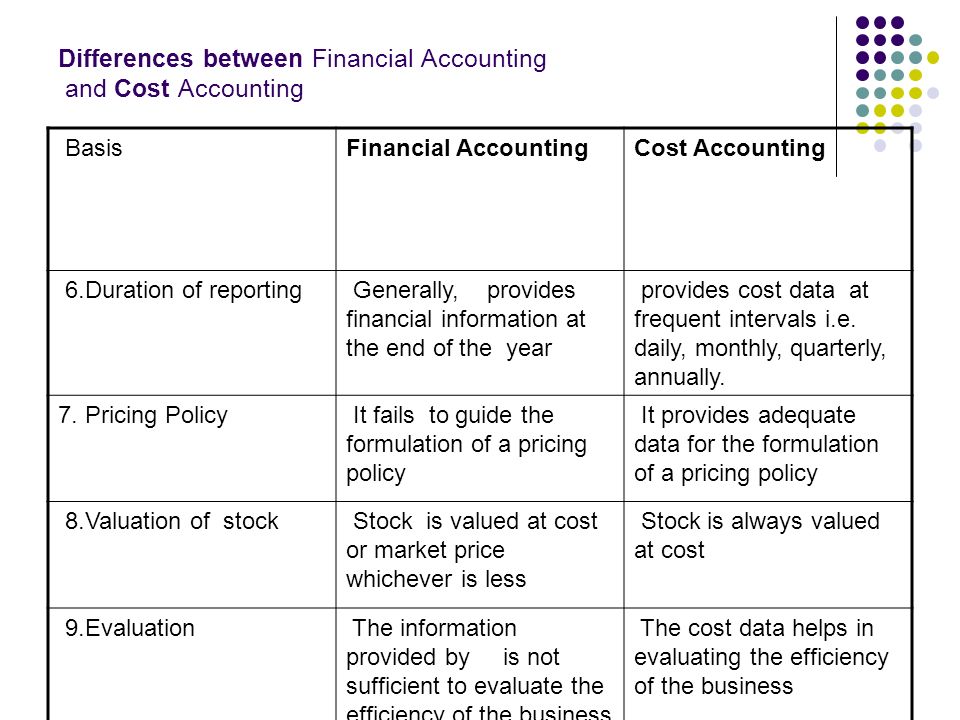Viewport: 960px width, 720px height.
Task: Click the cell 'Generally, provides financial information'
Action: coord(480,333)
